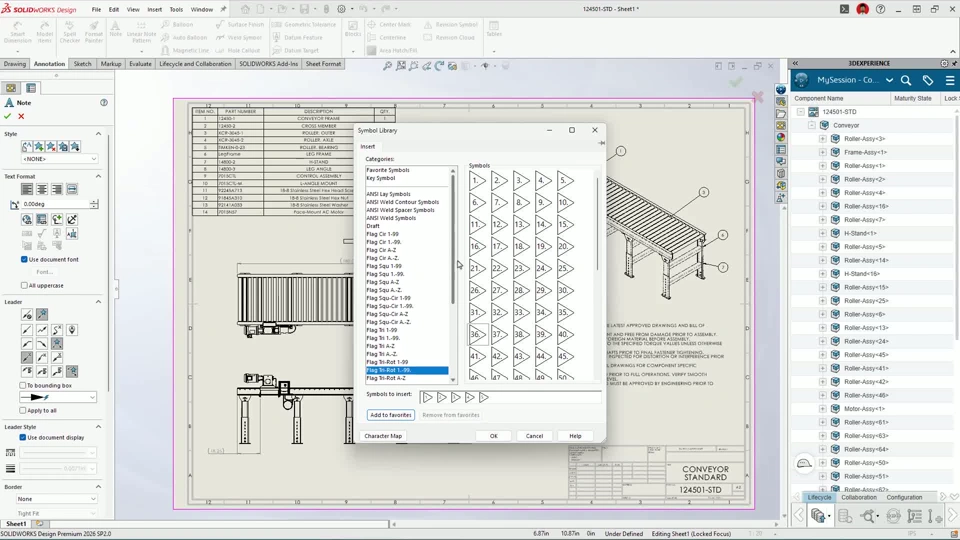
Task: Toggle Use document display checkbox
Action: click(x=23, y=438)
